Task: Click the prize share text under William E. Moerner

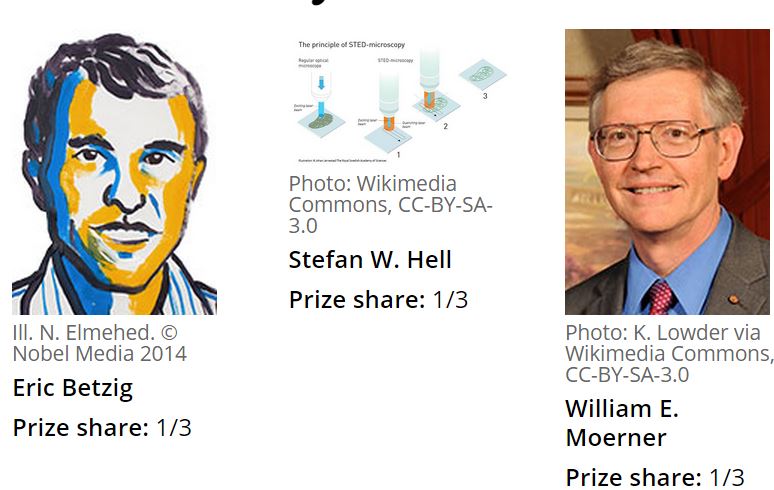Action: [x=655, y=477]
